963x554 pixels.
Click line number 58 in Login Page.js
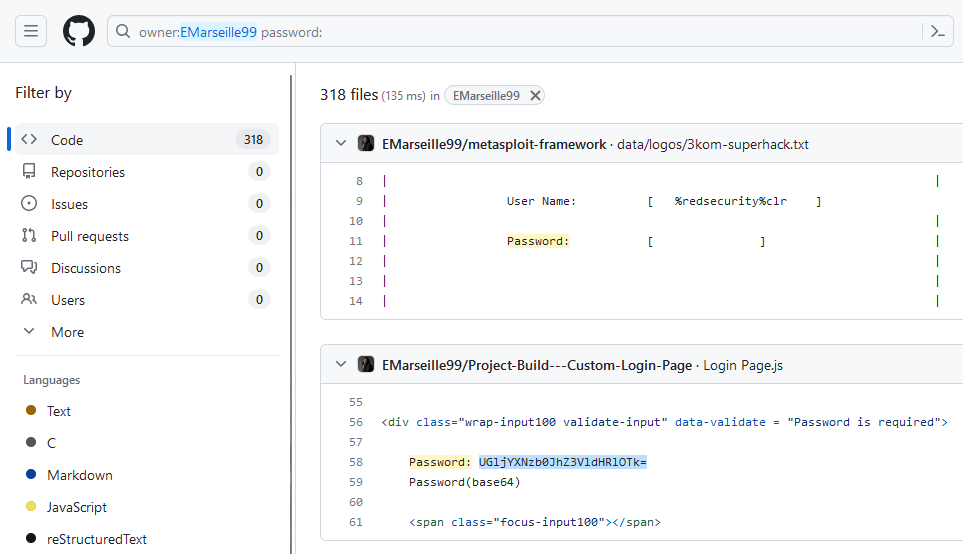tap(356, 462)
